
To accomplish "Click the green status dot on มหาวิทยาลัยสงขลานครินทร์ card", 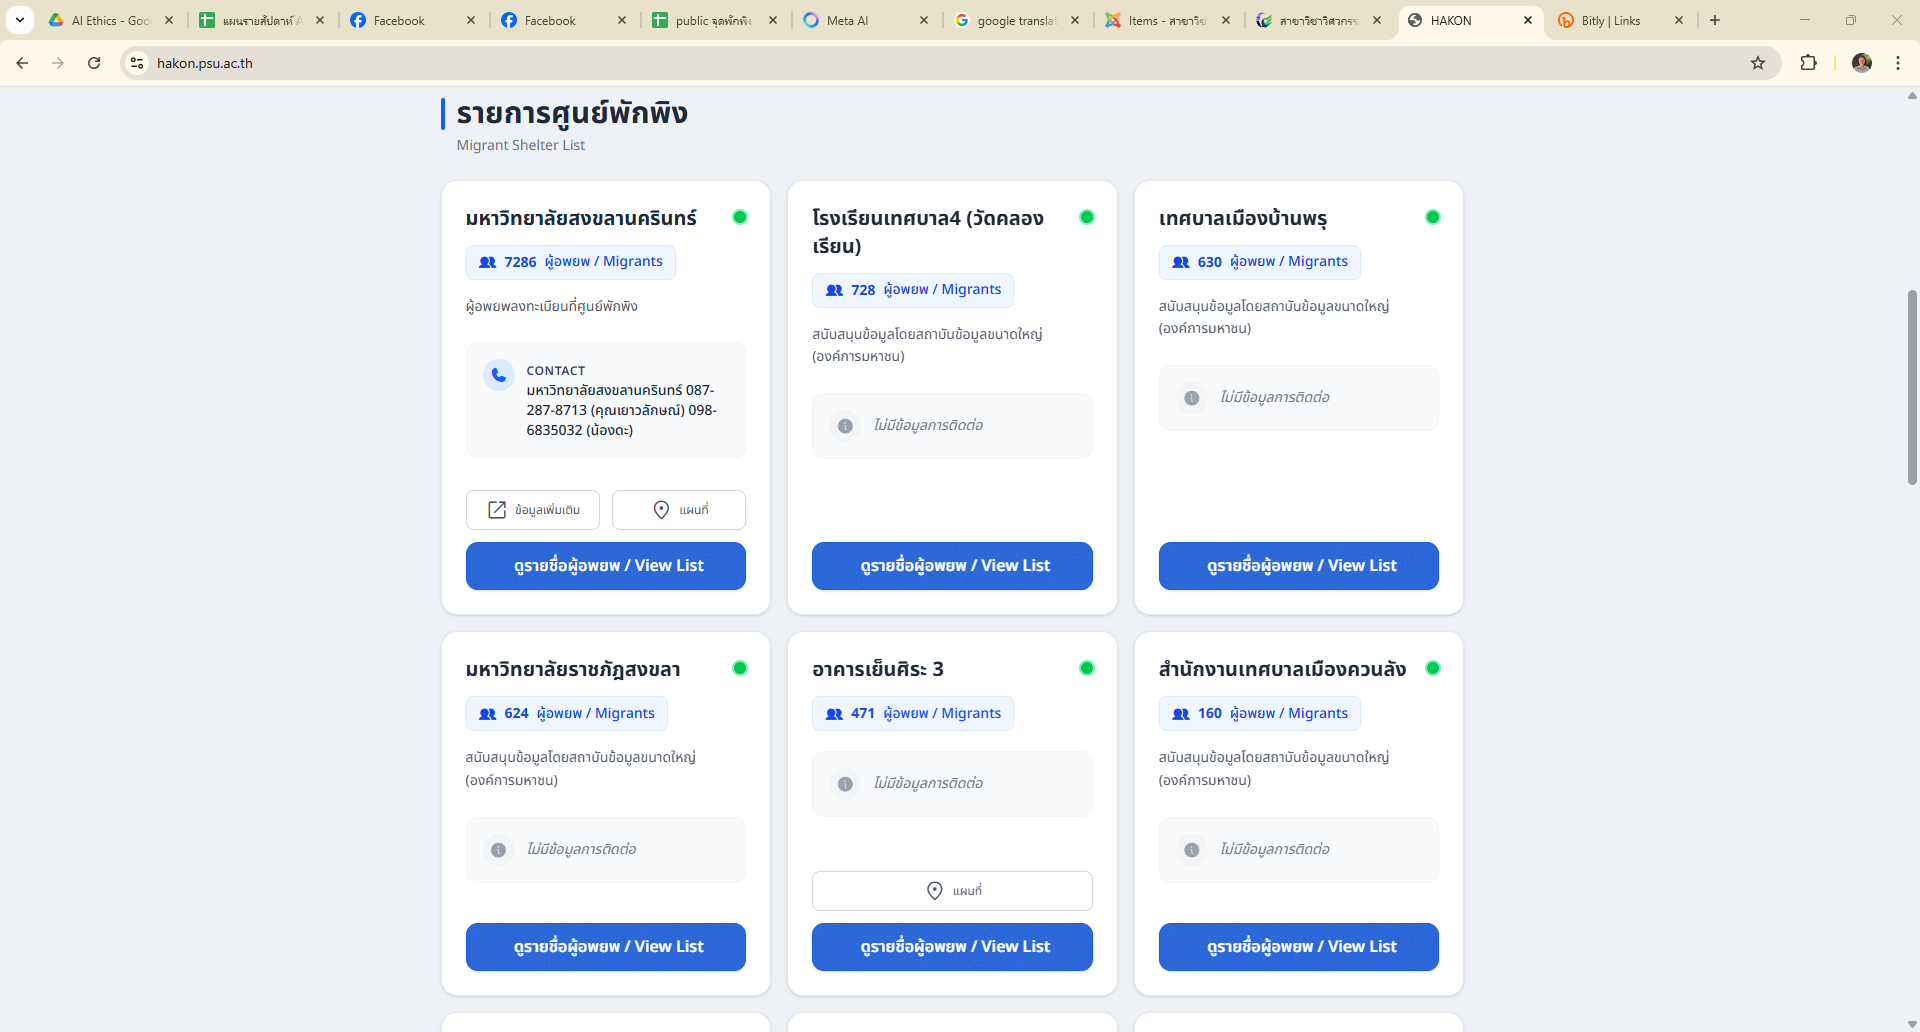I will pos(740,217).
